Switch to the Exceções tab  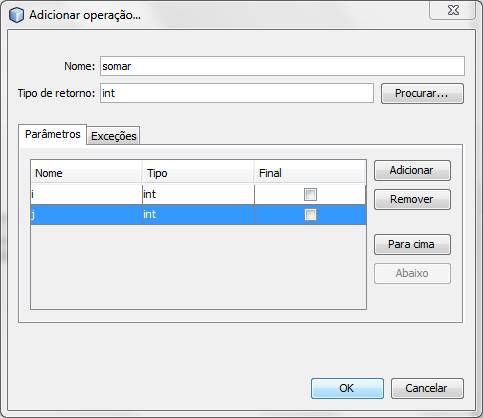[x=113, y=136]
